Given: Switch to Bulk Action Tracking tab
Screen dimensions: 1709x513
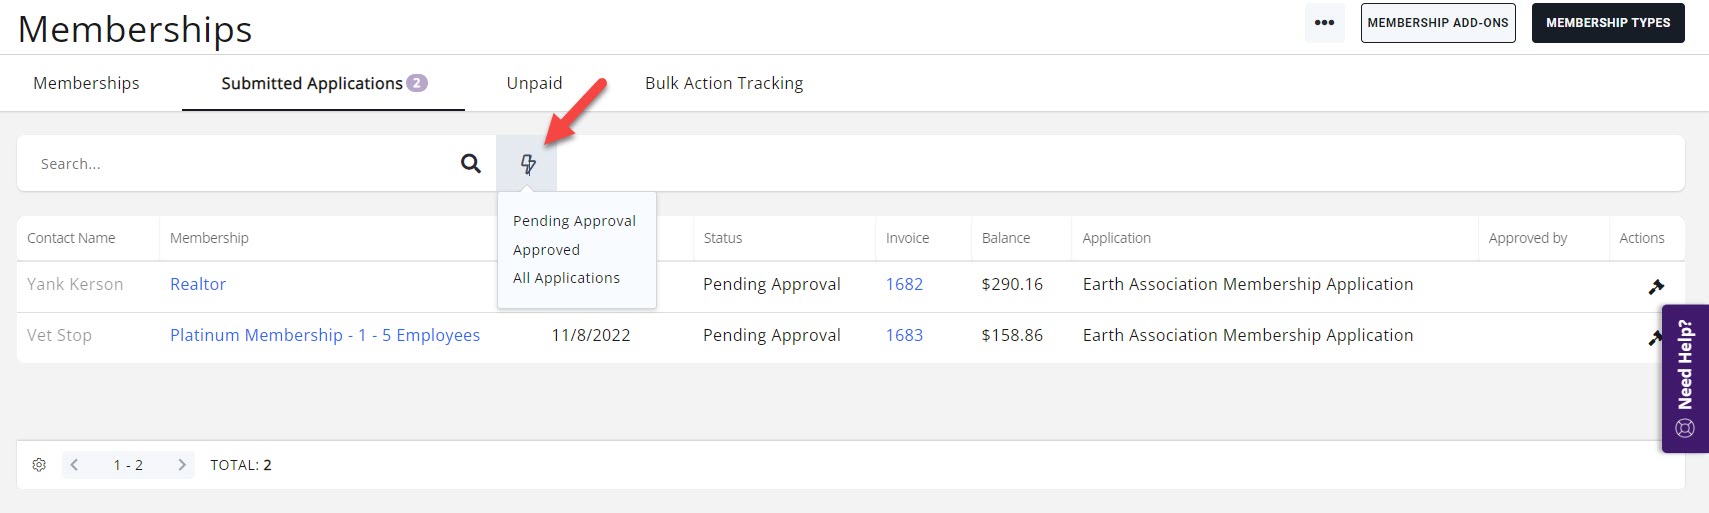Looking at the screenshot, I should tap(724, 83).
